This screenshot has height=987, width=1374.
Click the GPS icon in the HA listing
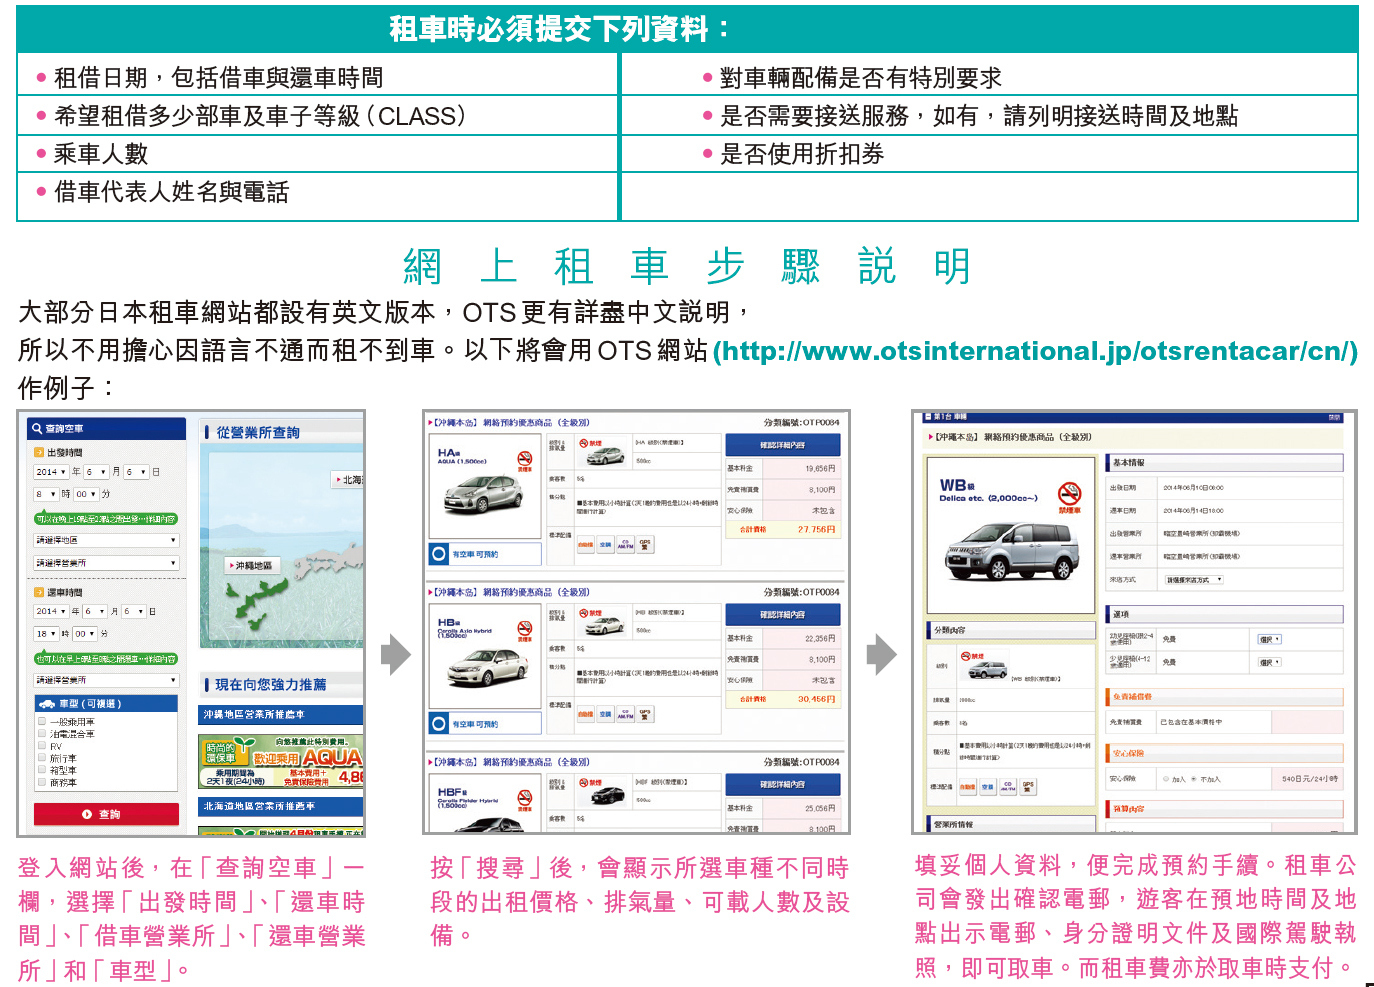click(645, 545)
